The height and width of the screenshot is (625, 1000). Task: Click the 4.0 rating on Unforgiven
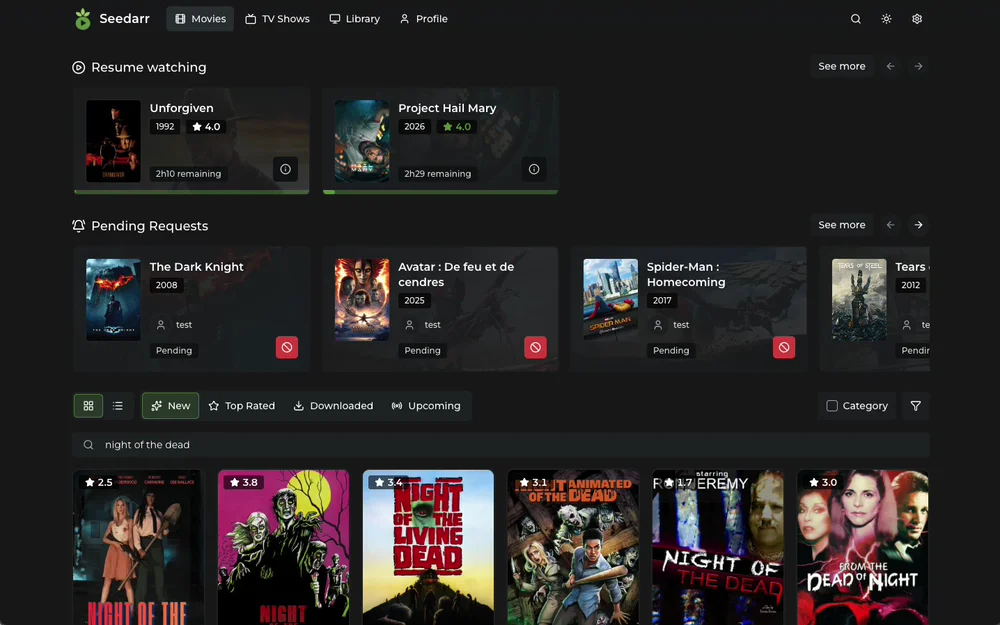tap(206, 127)
